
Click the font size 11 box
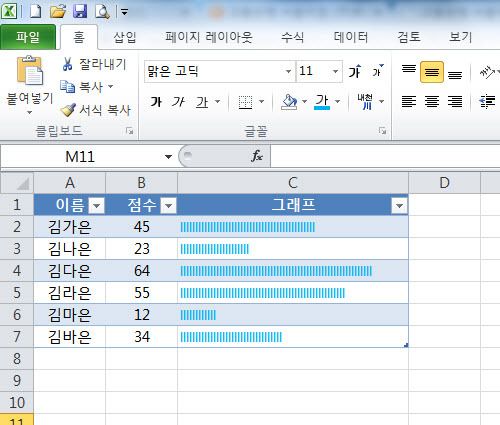pyautogui.click(x=313, y=71)
